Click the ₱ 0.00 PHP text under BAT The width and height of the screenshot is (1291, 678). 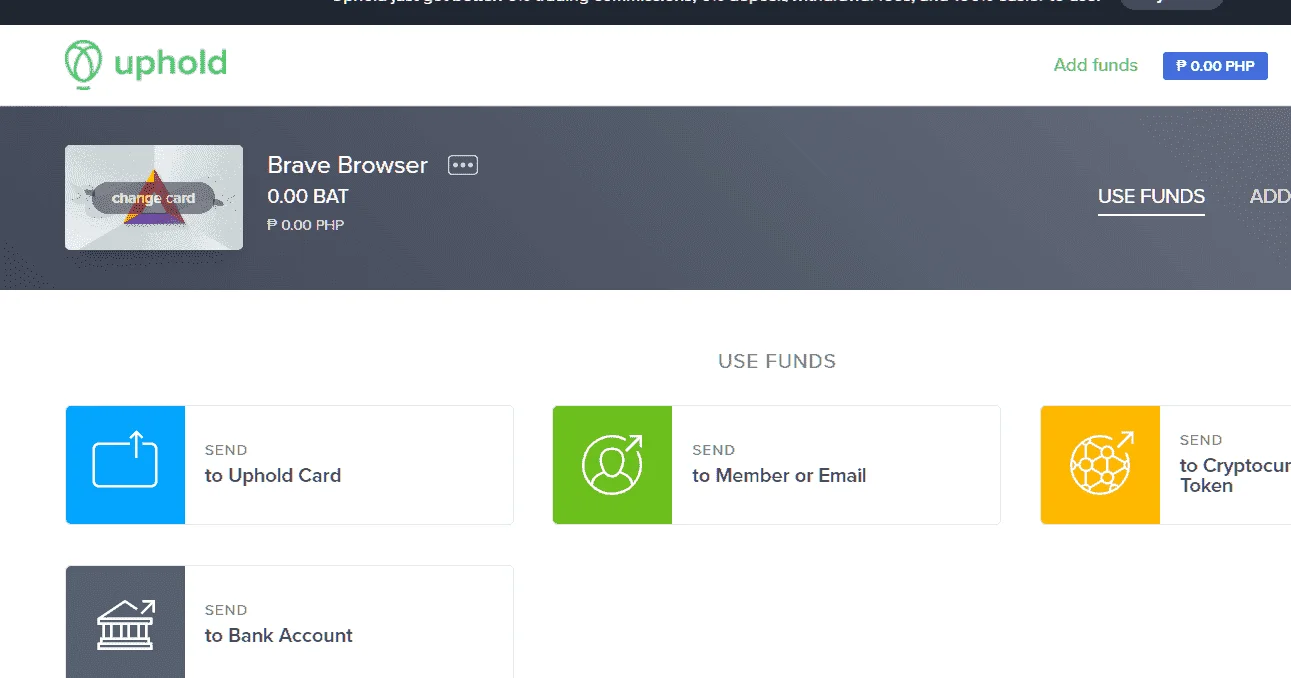305,225
